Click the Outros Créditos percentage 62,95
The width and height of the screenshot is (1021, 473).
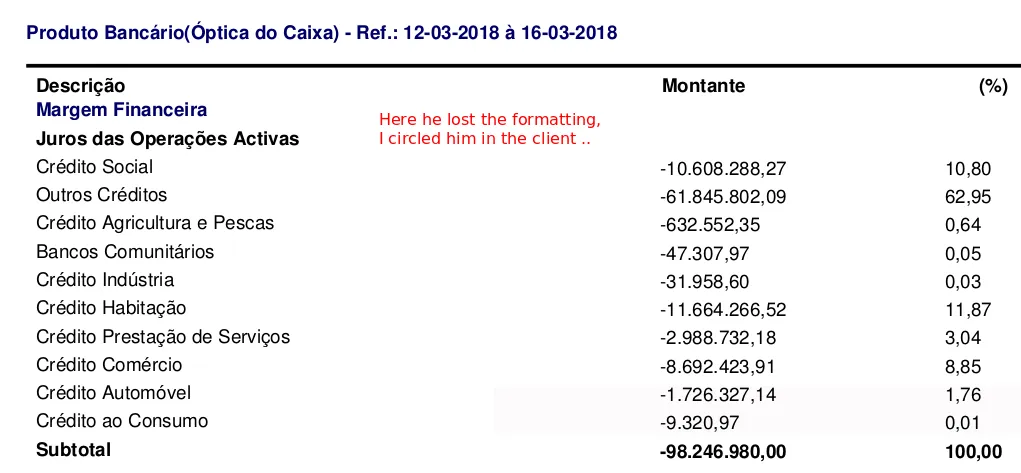tap(963, 197)
